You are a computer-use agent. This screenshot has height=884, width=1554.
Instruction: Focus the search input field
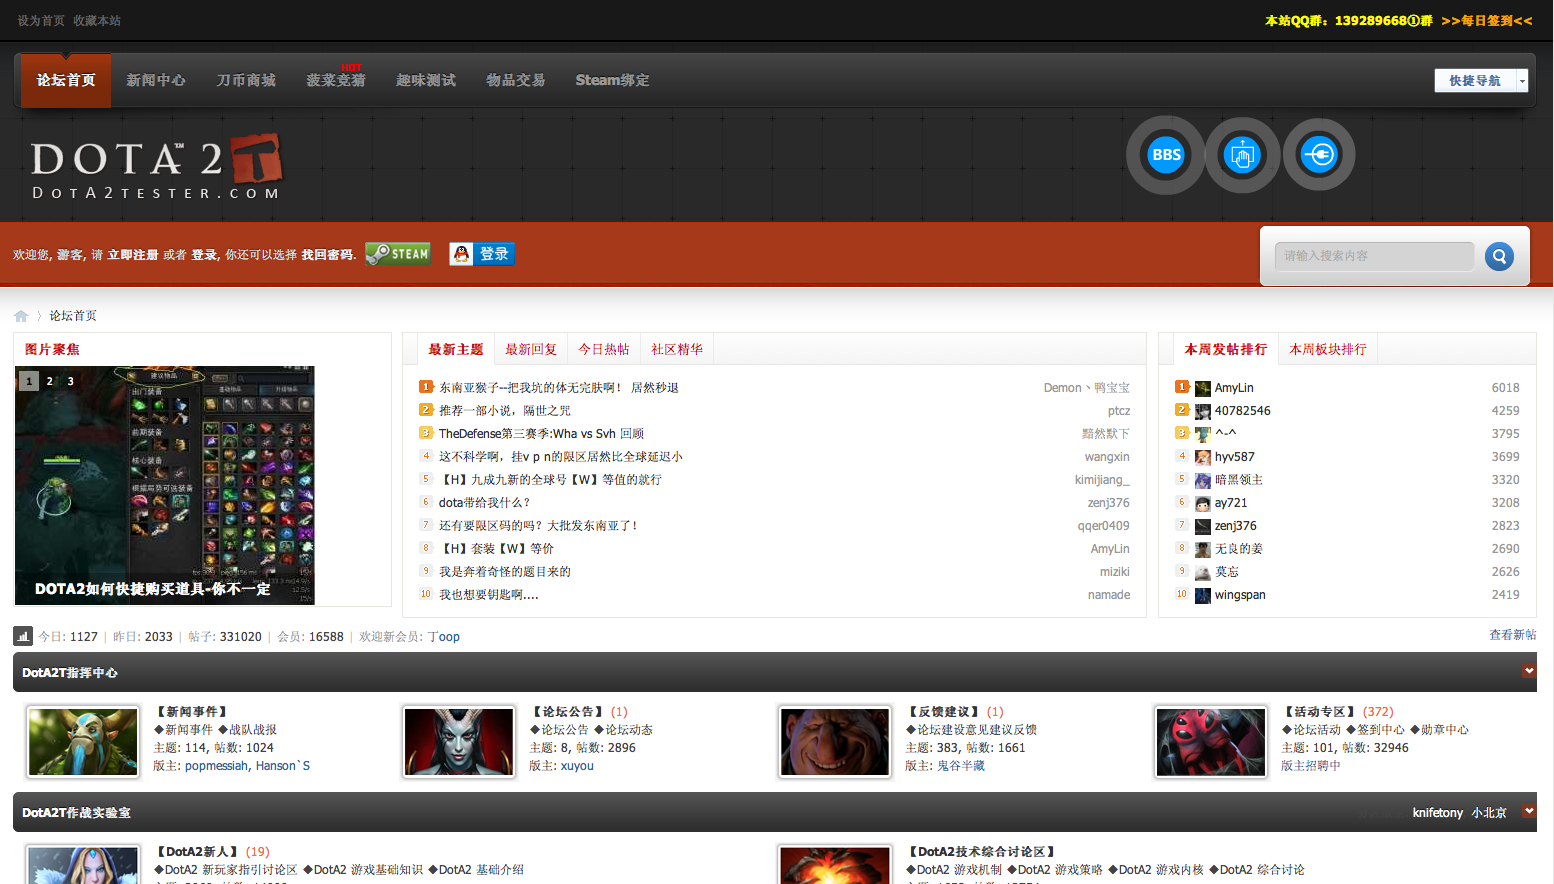point(1374,256)
